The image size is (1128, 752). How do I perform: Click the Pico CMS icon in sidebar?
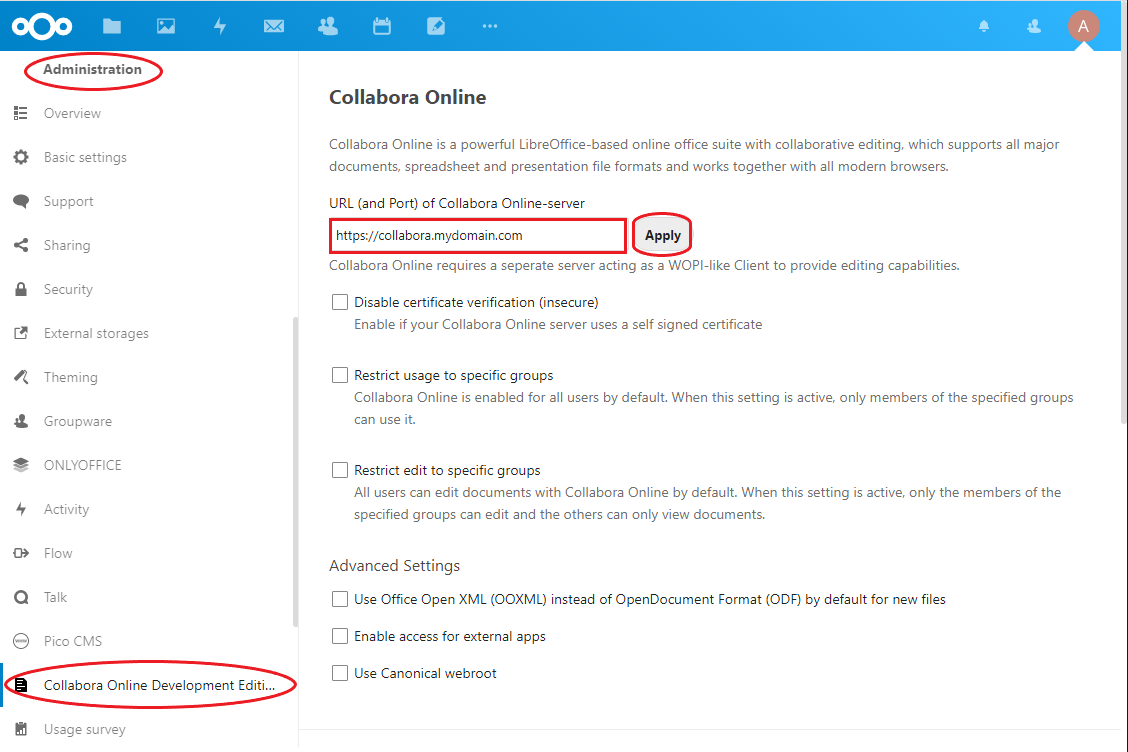point(21,641)
